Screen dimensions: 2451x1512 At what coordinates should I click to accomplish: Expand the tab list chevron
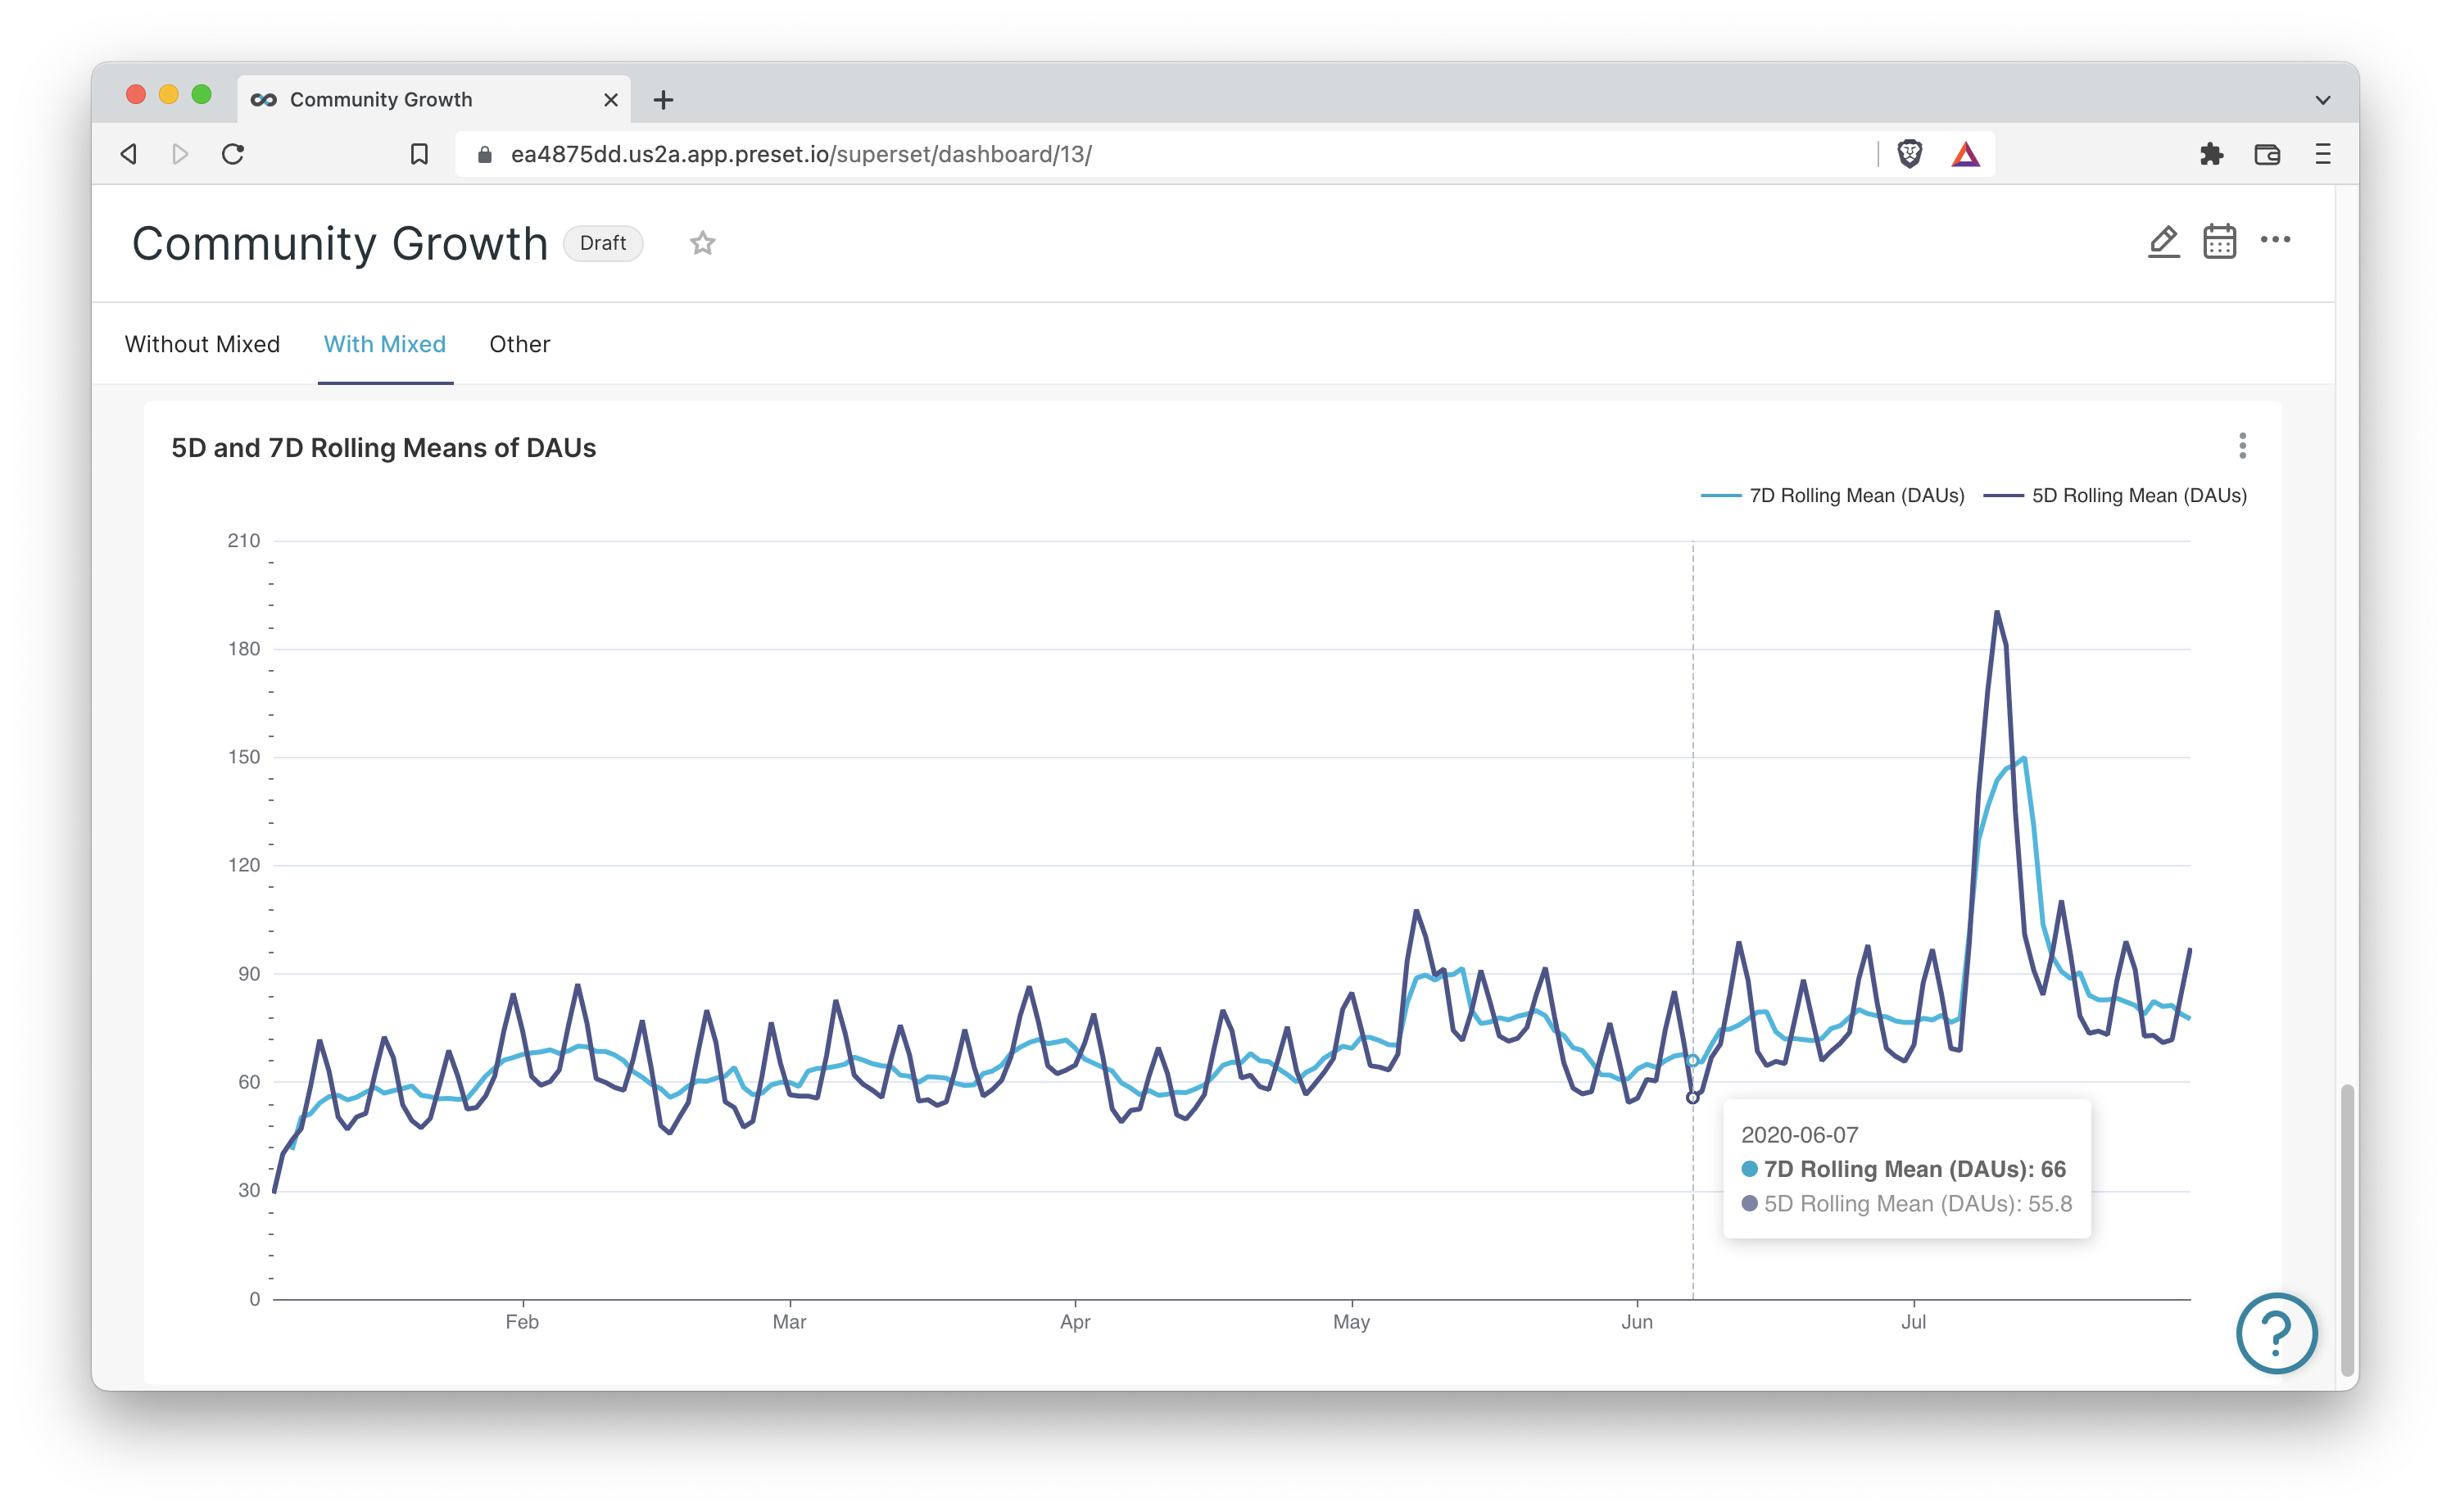[x=2322, y=100]
